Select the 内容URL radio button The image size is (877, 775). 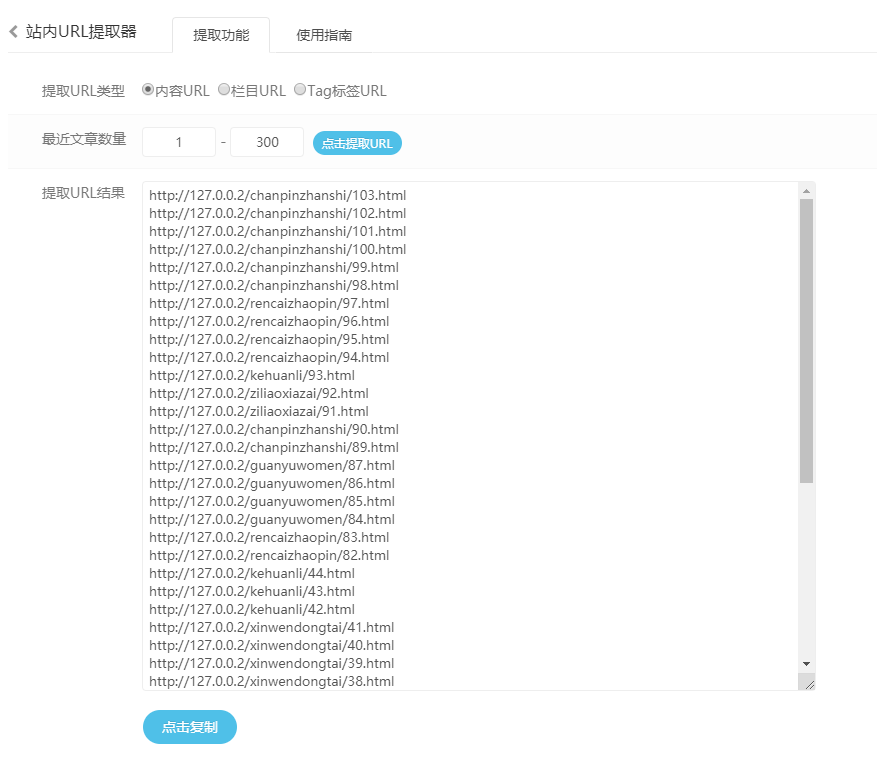(148, 90)
